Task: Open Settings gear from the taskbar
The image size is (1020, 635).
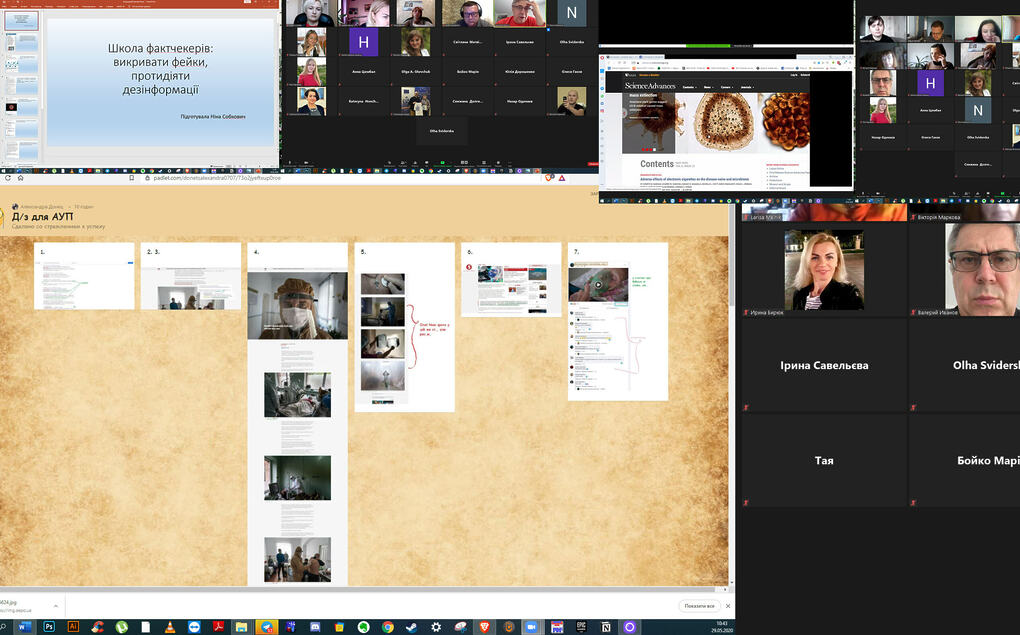Action: pos(436,627)
